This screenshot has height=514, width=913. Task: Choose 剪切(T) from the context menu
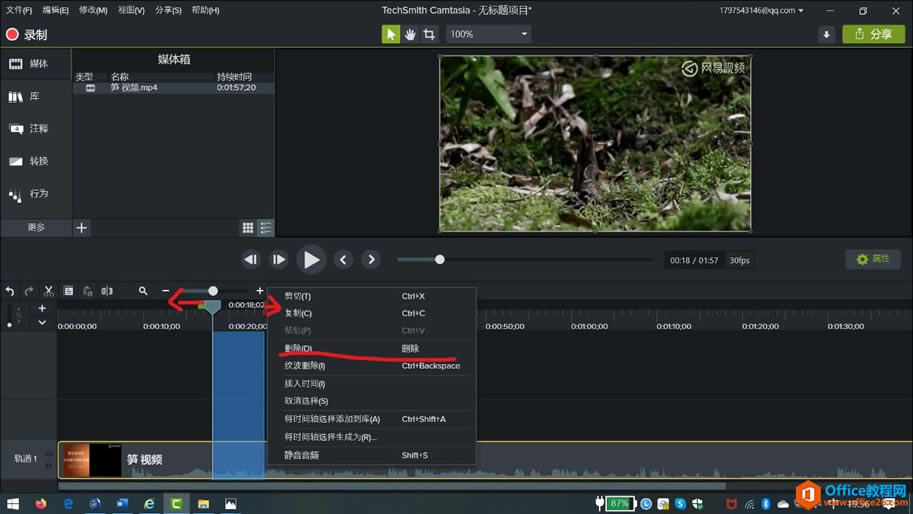point(372,296)
